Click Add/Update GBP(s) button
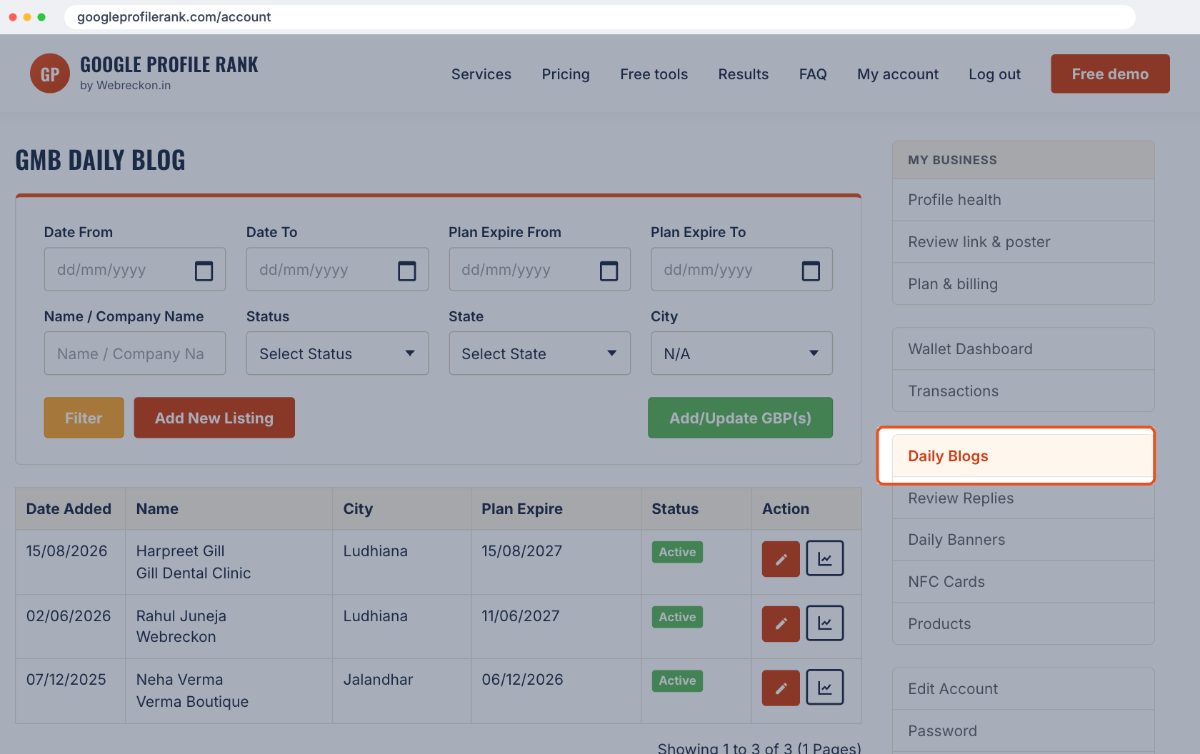 (740, 418)
